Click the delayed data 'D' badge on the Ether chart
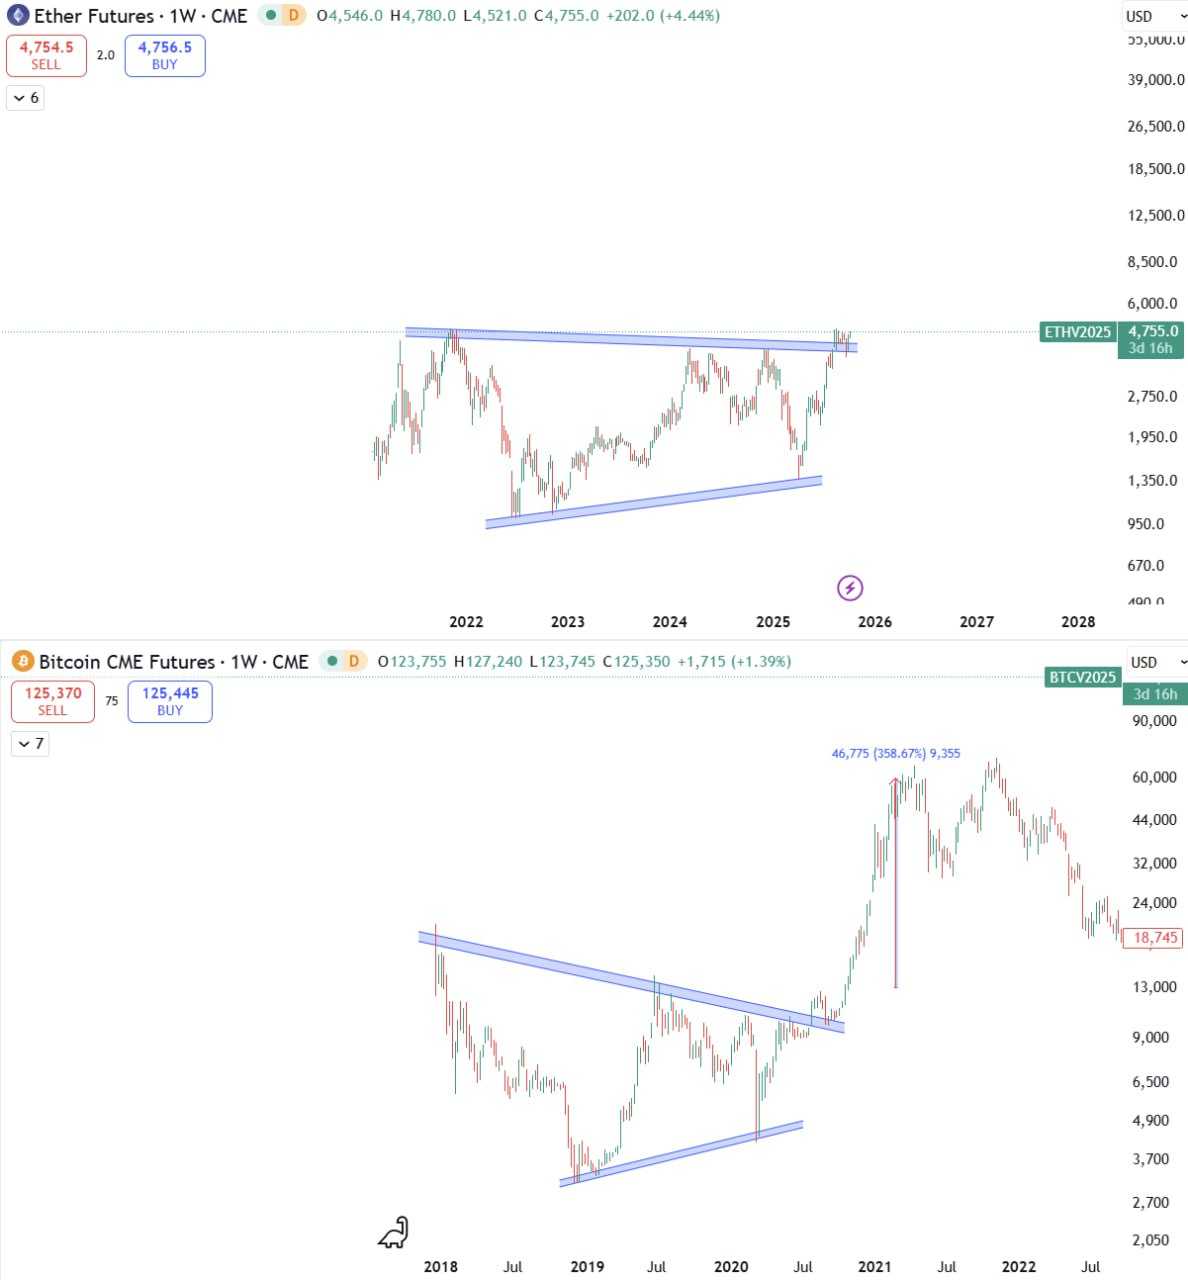This screenshot has height=1280, width=1188. (x=293, y=16)
